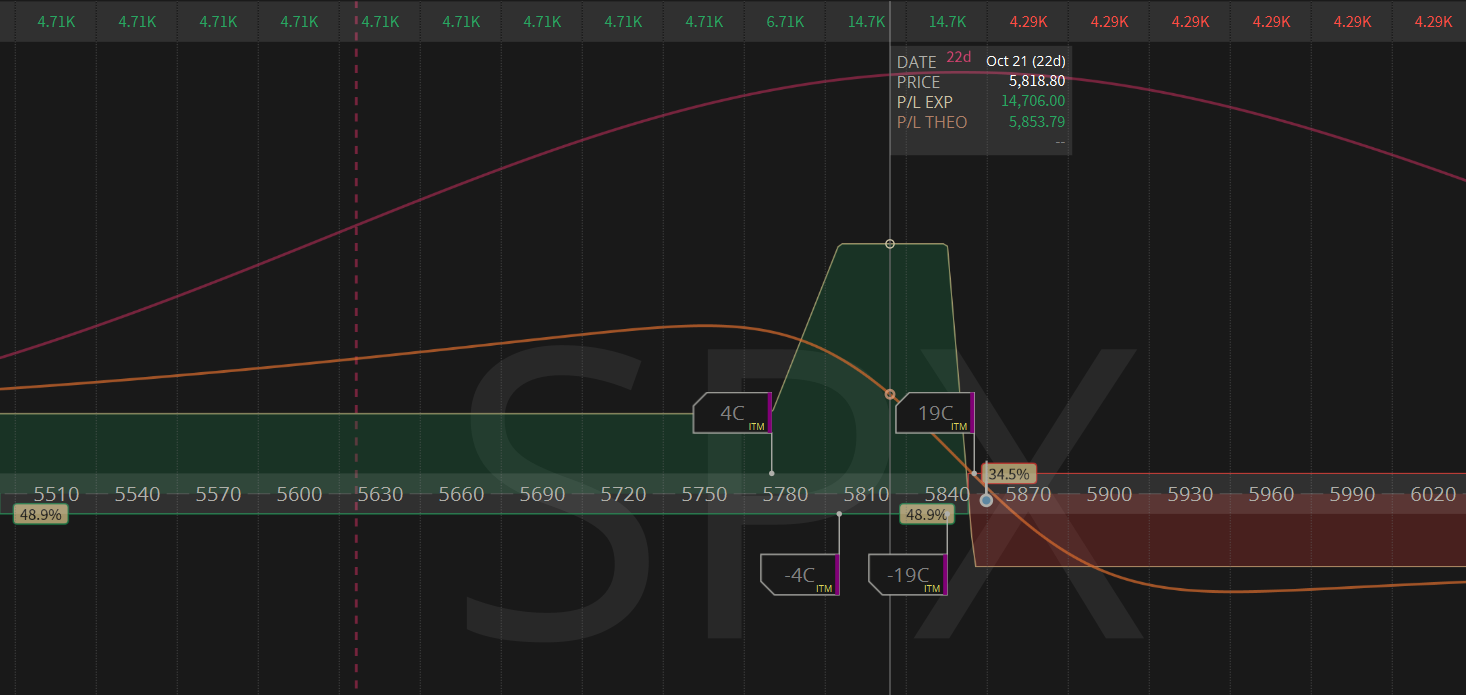The height and width of the screenshot is (695, 1466).
Task: Click the 48.9% badge beside the 5840 label
Action: [x=925, y=514]
